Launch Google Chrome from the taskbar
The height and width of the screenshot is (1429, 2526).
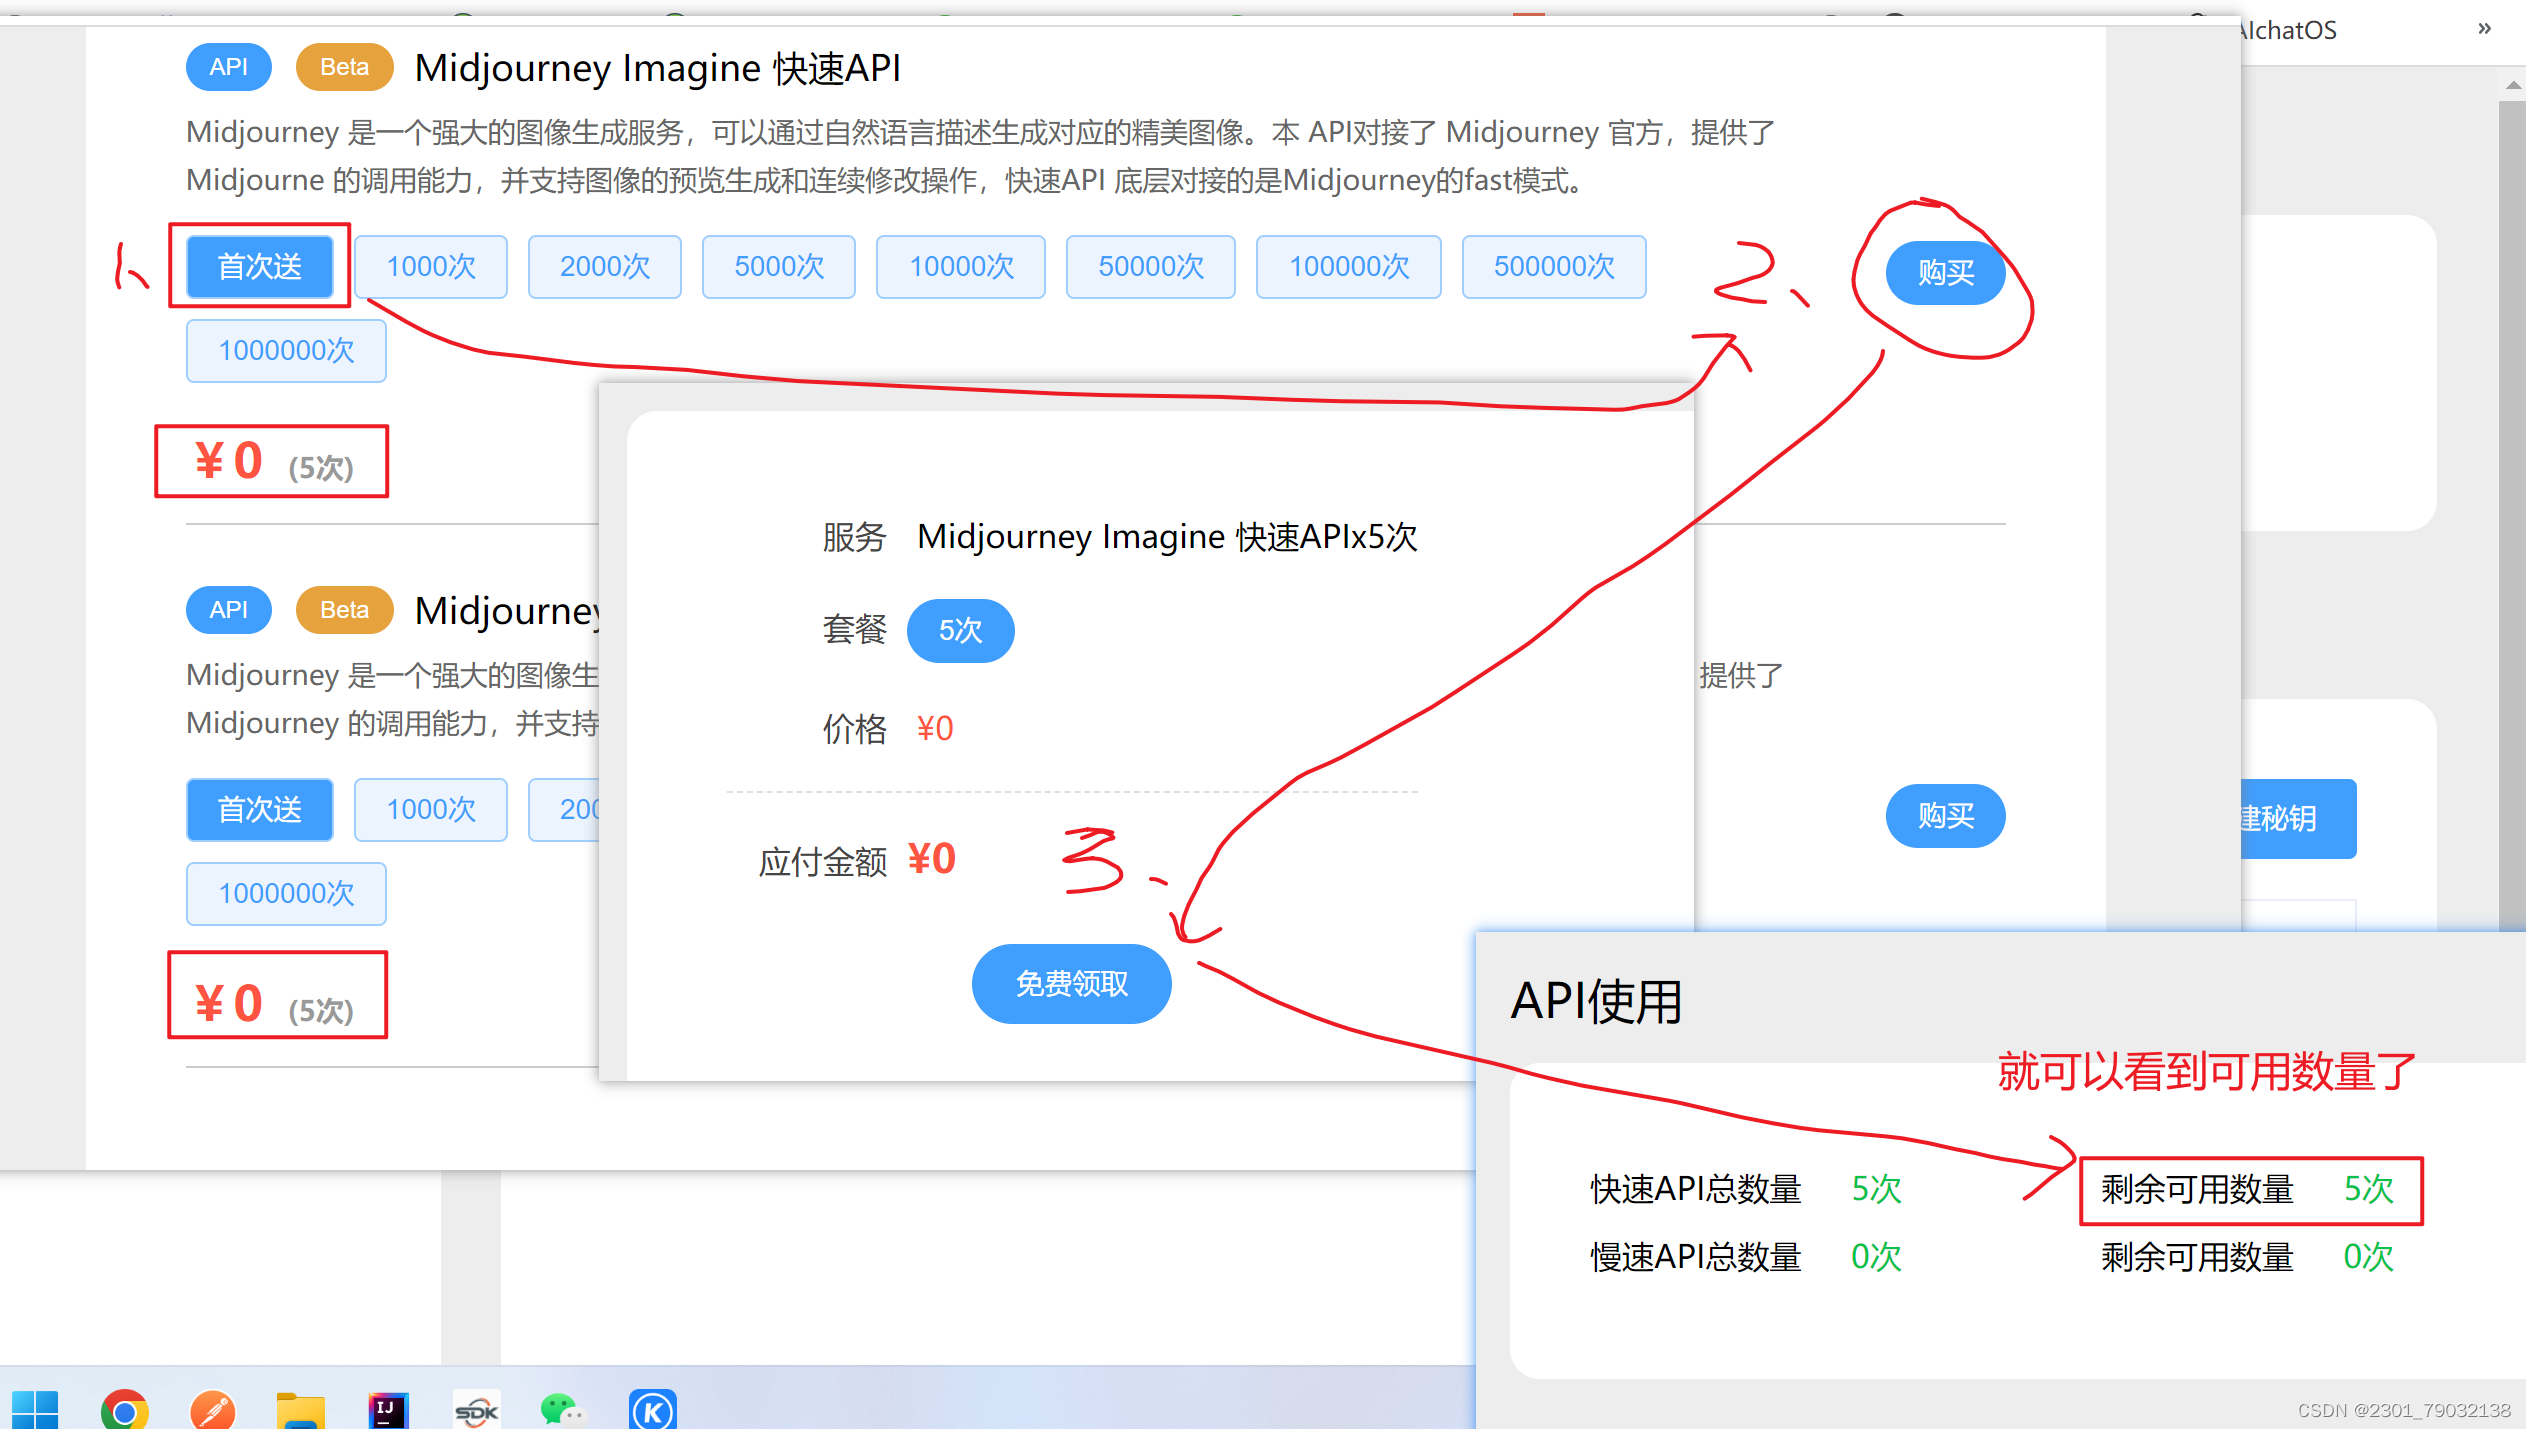pyautogui.click(x=126, y=1410)
